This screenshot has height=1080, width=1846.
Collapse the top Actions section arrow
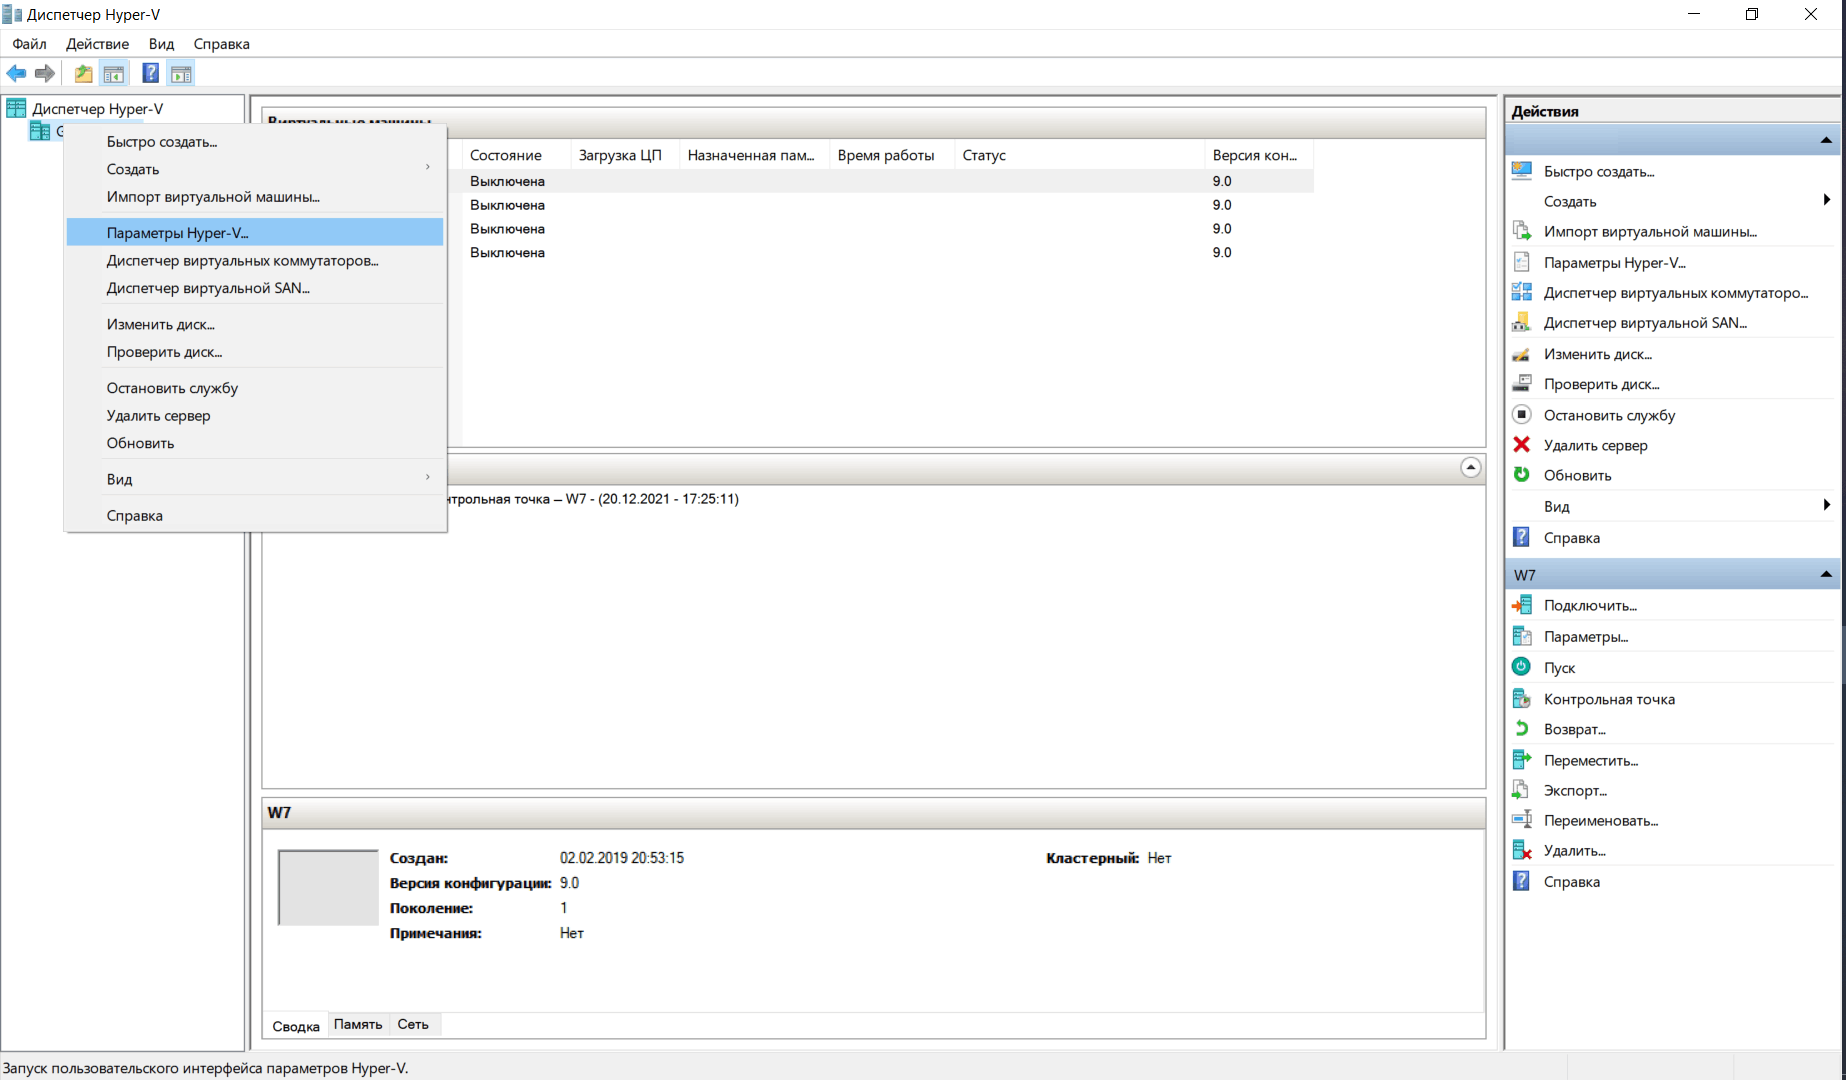coord(1826,140)
